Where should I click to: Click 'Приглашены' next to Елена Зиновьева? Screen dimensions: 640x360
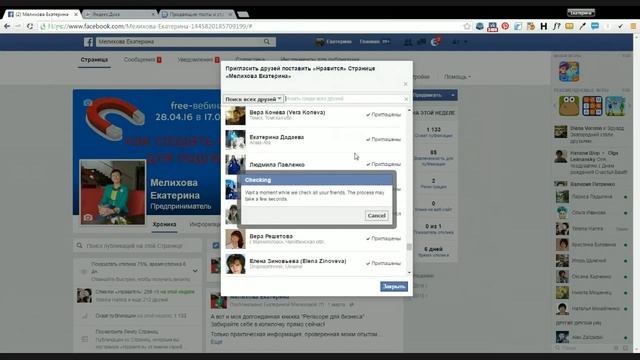point(383,264)
